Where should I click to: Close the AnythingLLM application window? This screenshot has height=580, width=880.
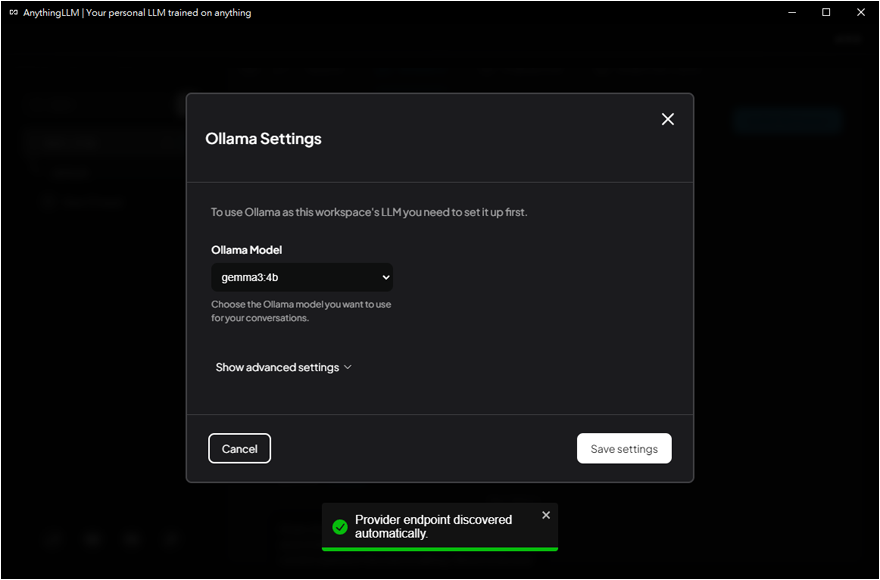861,13
